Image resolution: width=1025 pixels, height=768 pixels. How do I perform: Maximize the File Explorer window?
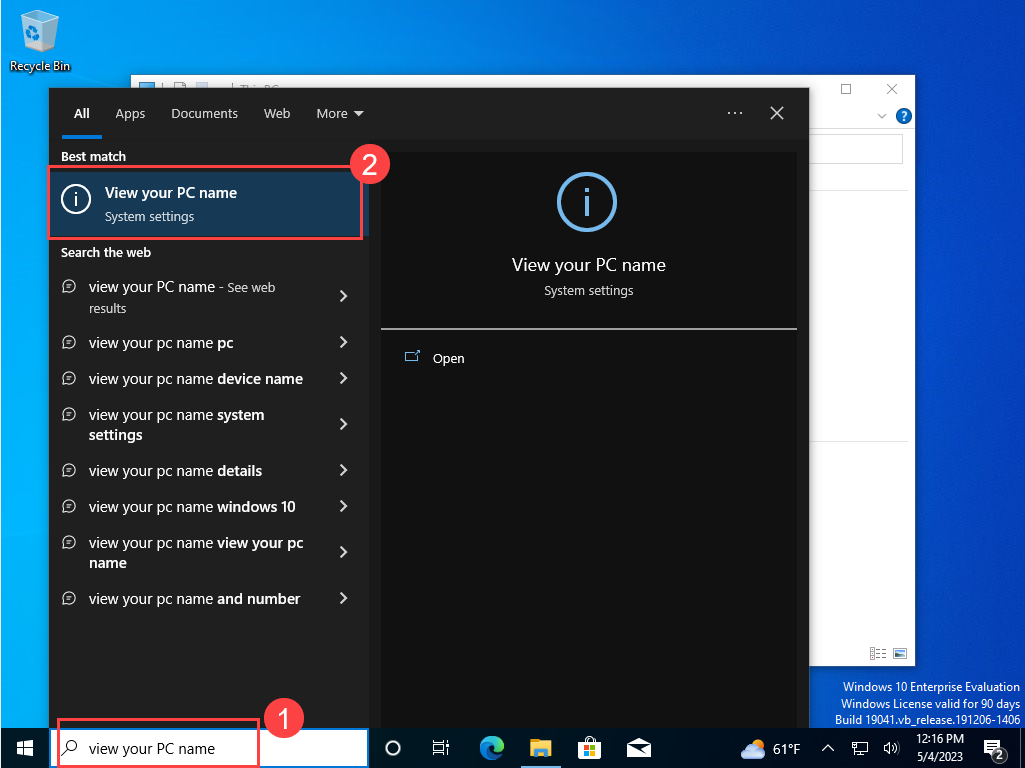(x=846, y=89)
